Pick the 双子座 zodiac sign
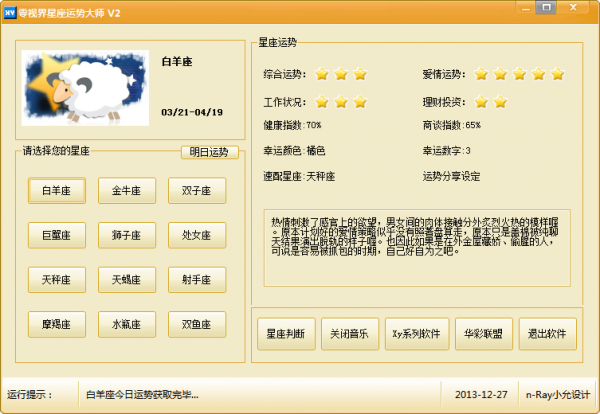The height and width of the screenshot is (414, 600). pyautogui.click(x=196, y=190)
